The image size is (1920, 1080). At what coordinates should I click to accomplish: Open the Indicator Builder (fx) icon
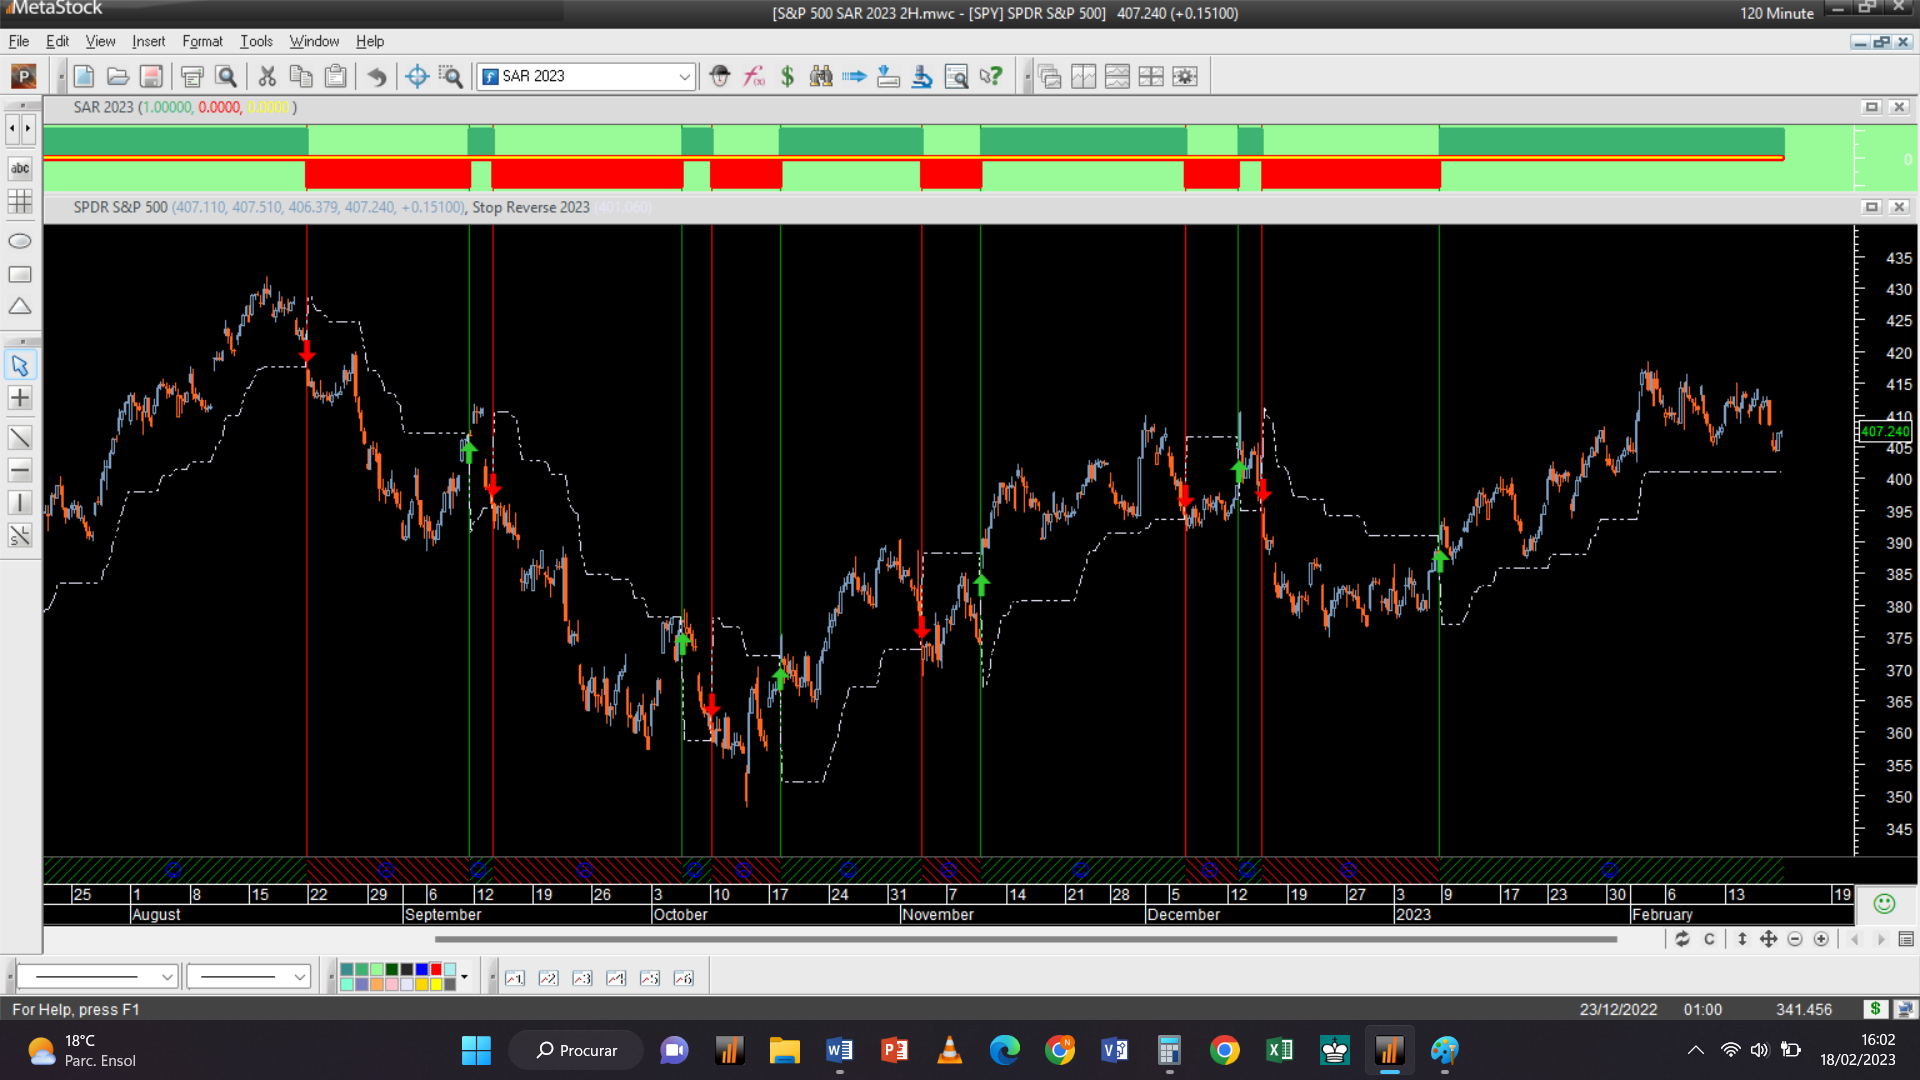[x=754, y=76]
